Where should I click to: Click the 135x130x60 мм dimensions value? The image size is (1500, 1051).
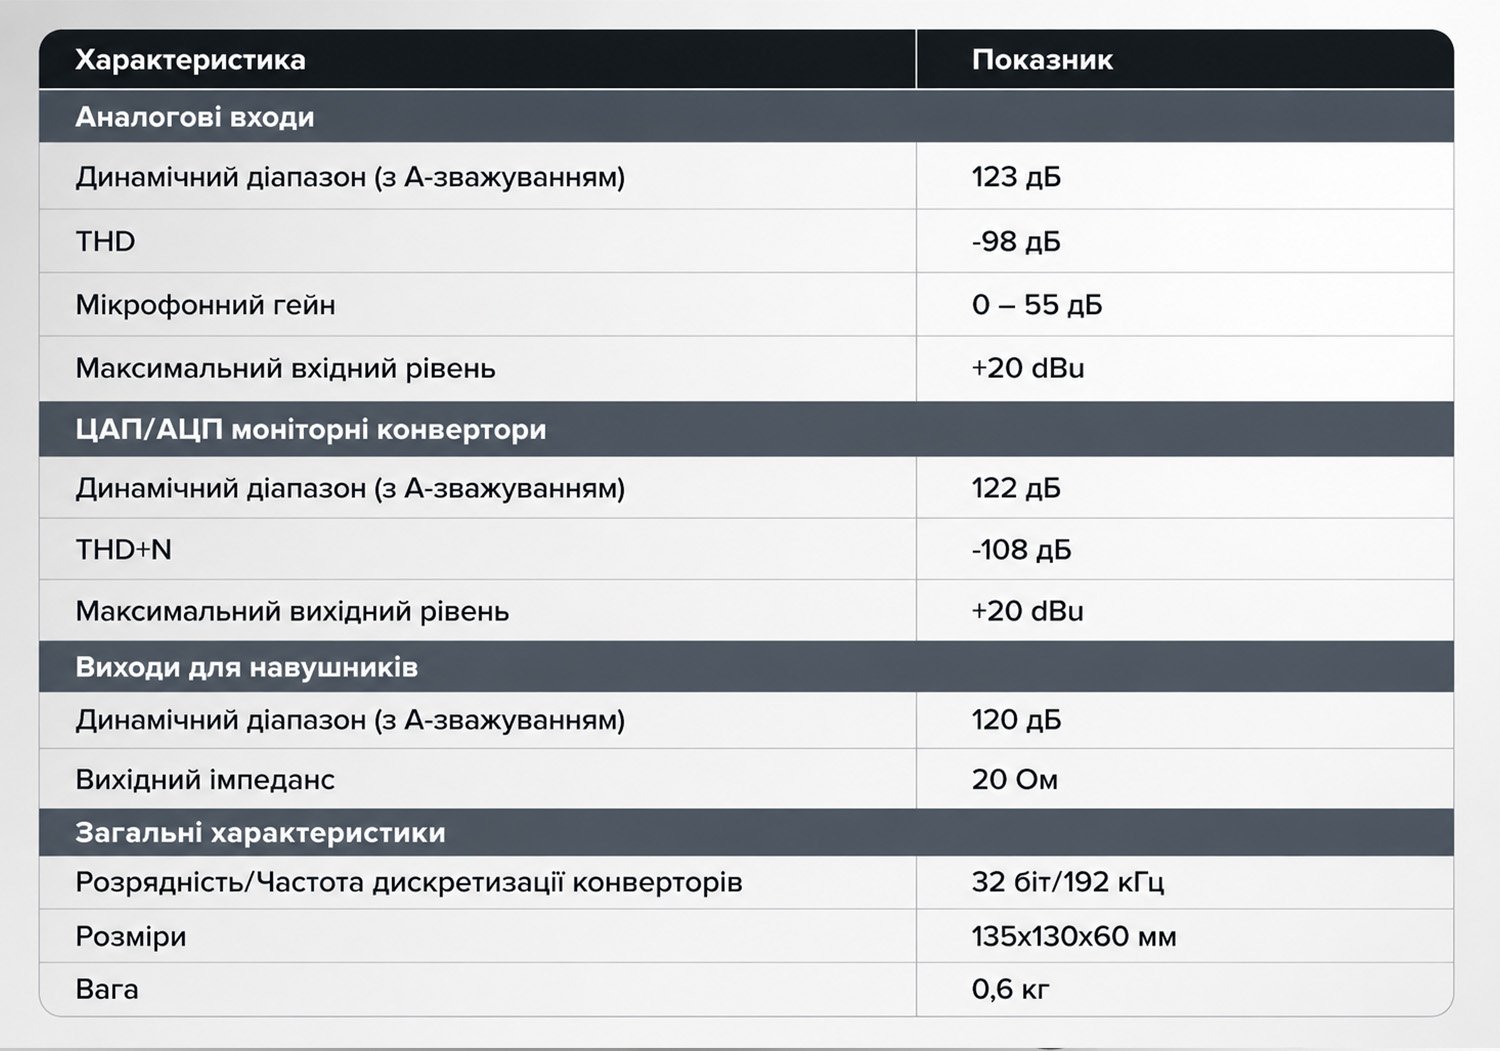(1074, 936)
